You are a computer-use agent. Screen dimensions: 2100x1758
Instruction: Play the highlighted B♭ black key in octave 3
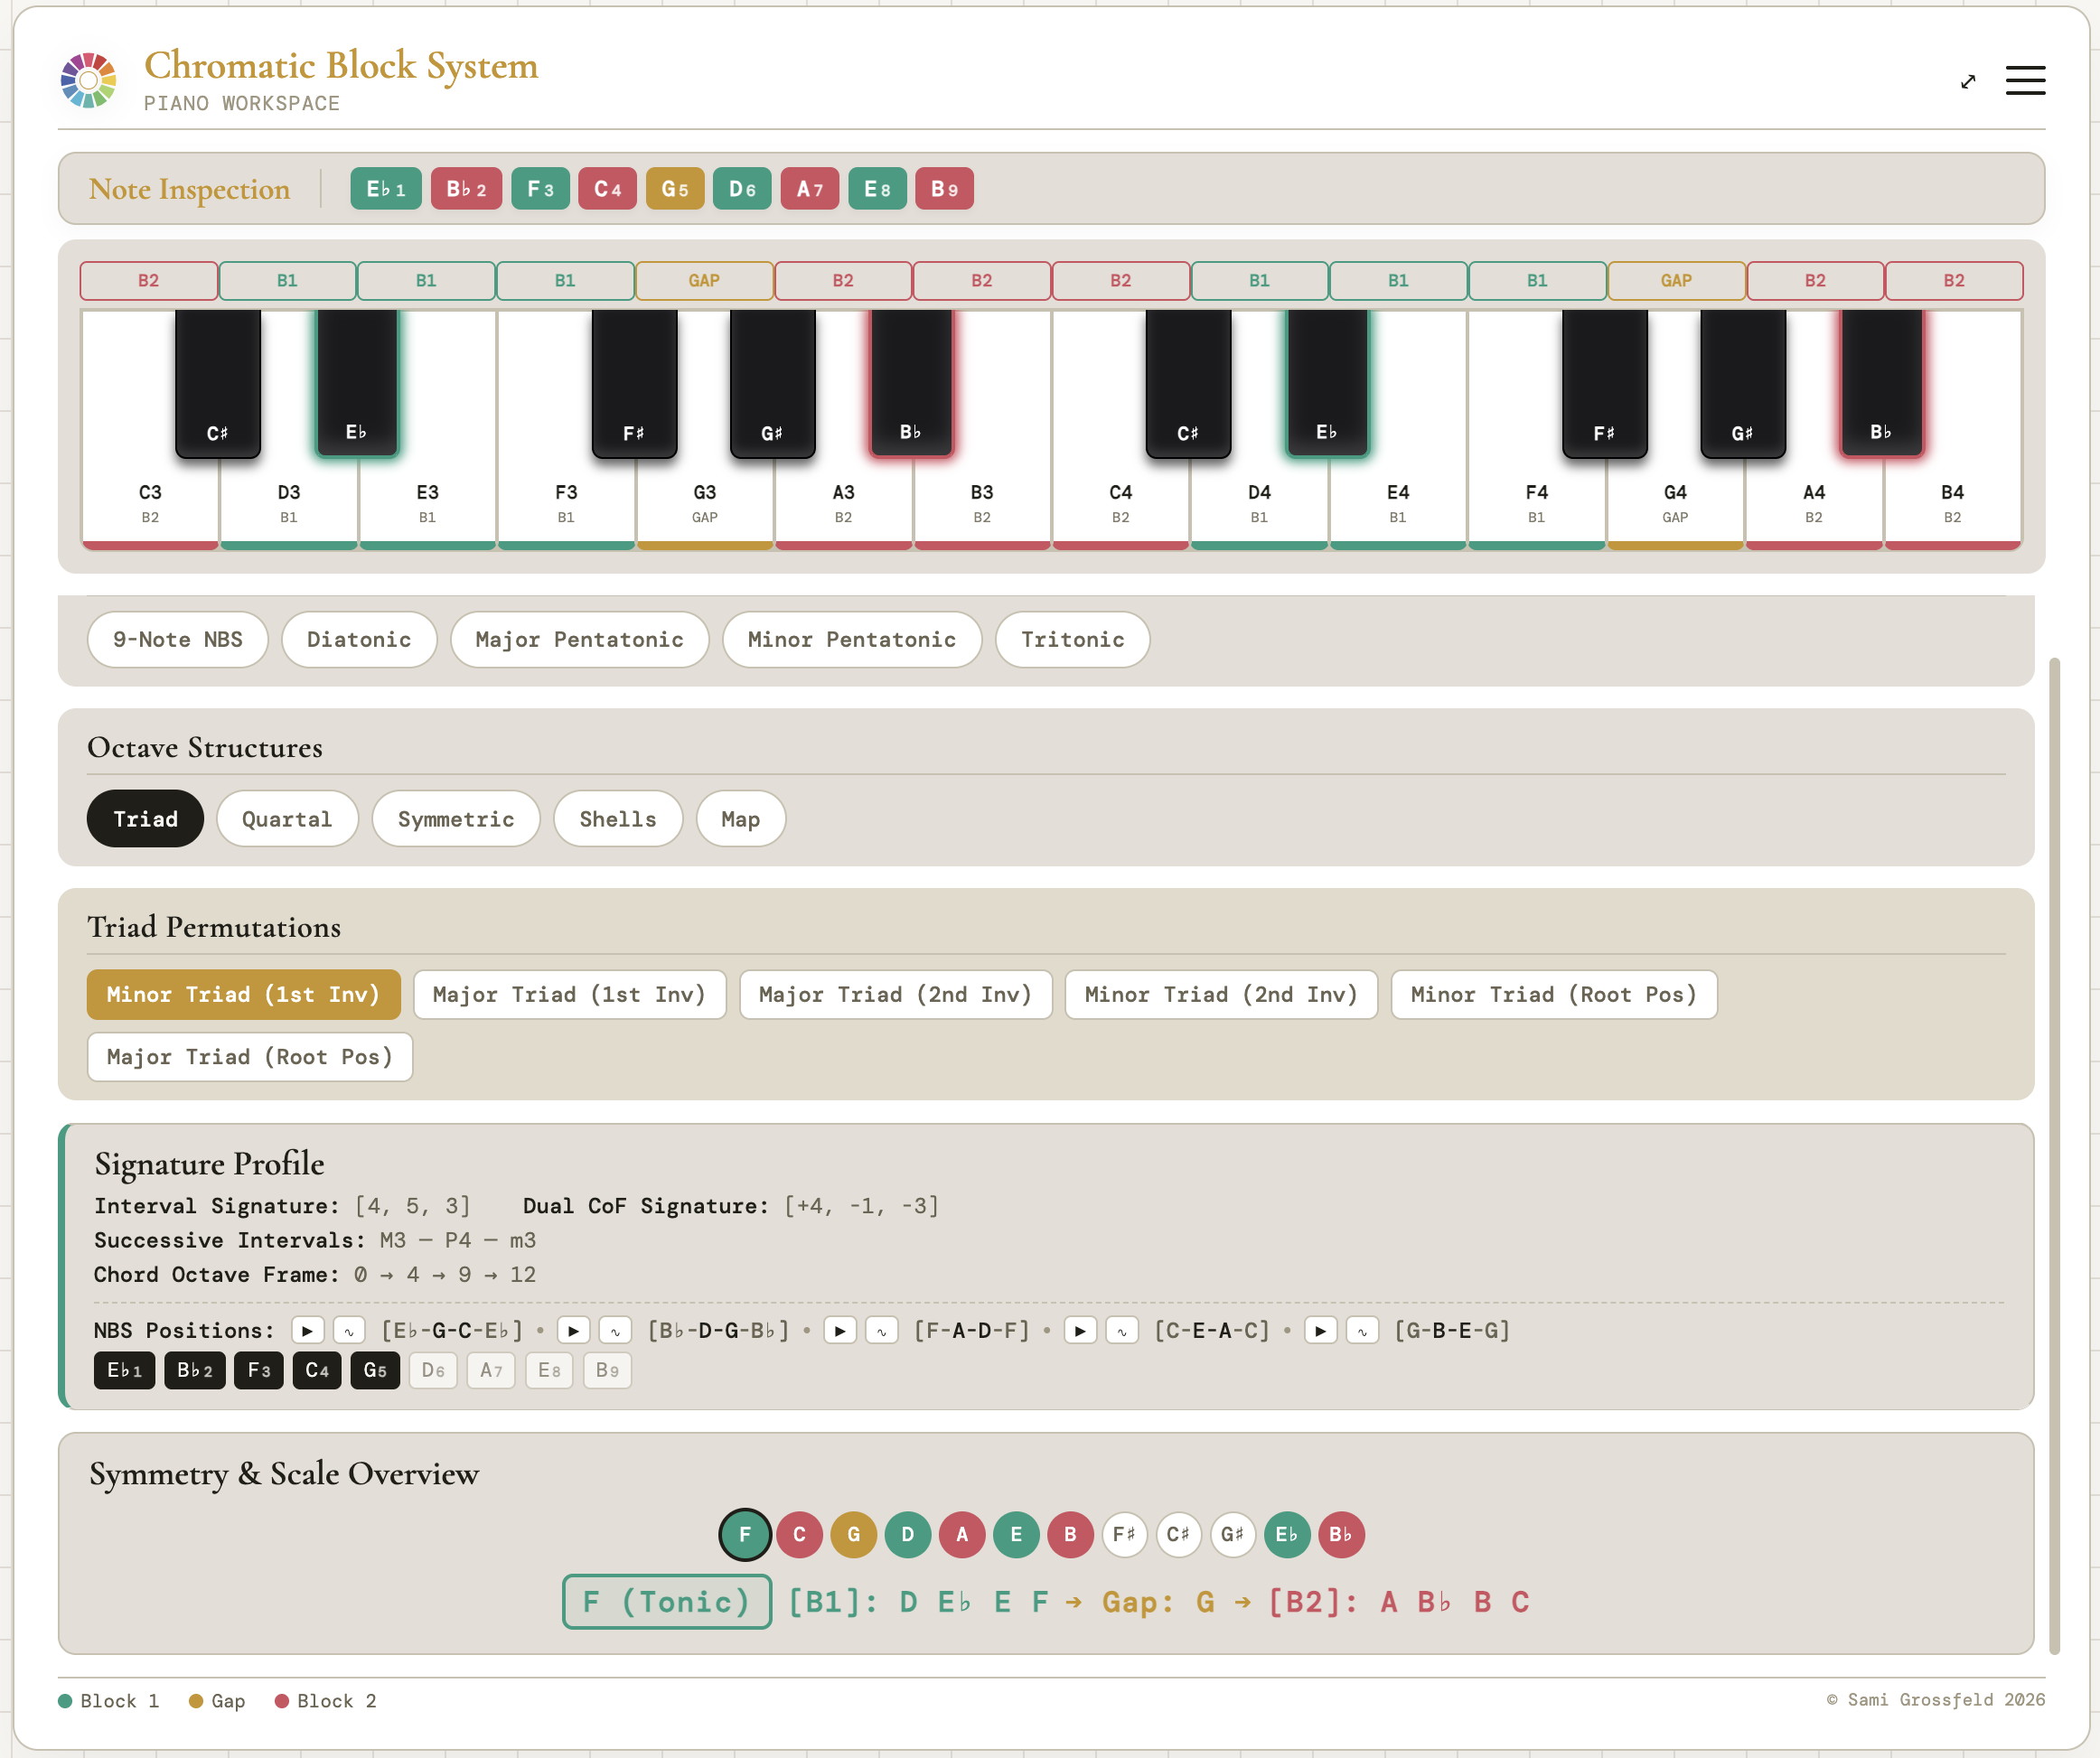pos(910,383)
